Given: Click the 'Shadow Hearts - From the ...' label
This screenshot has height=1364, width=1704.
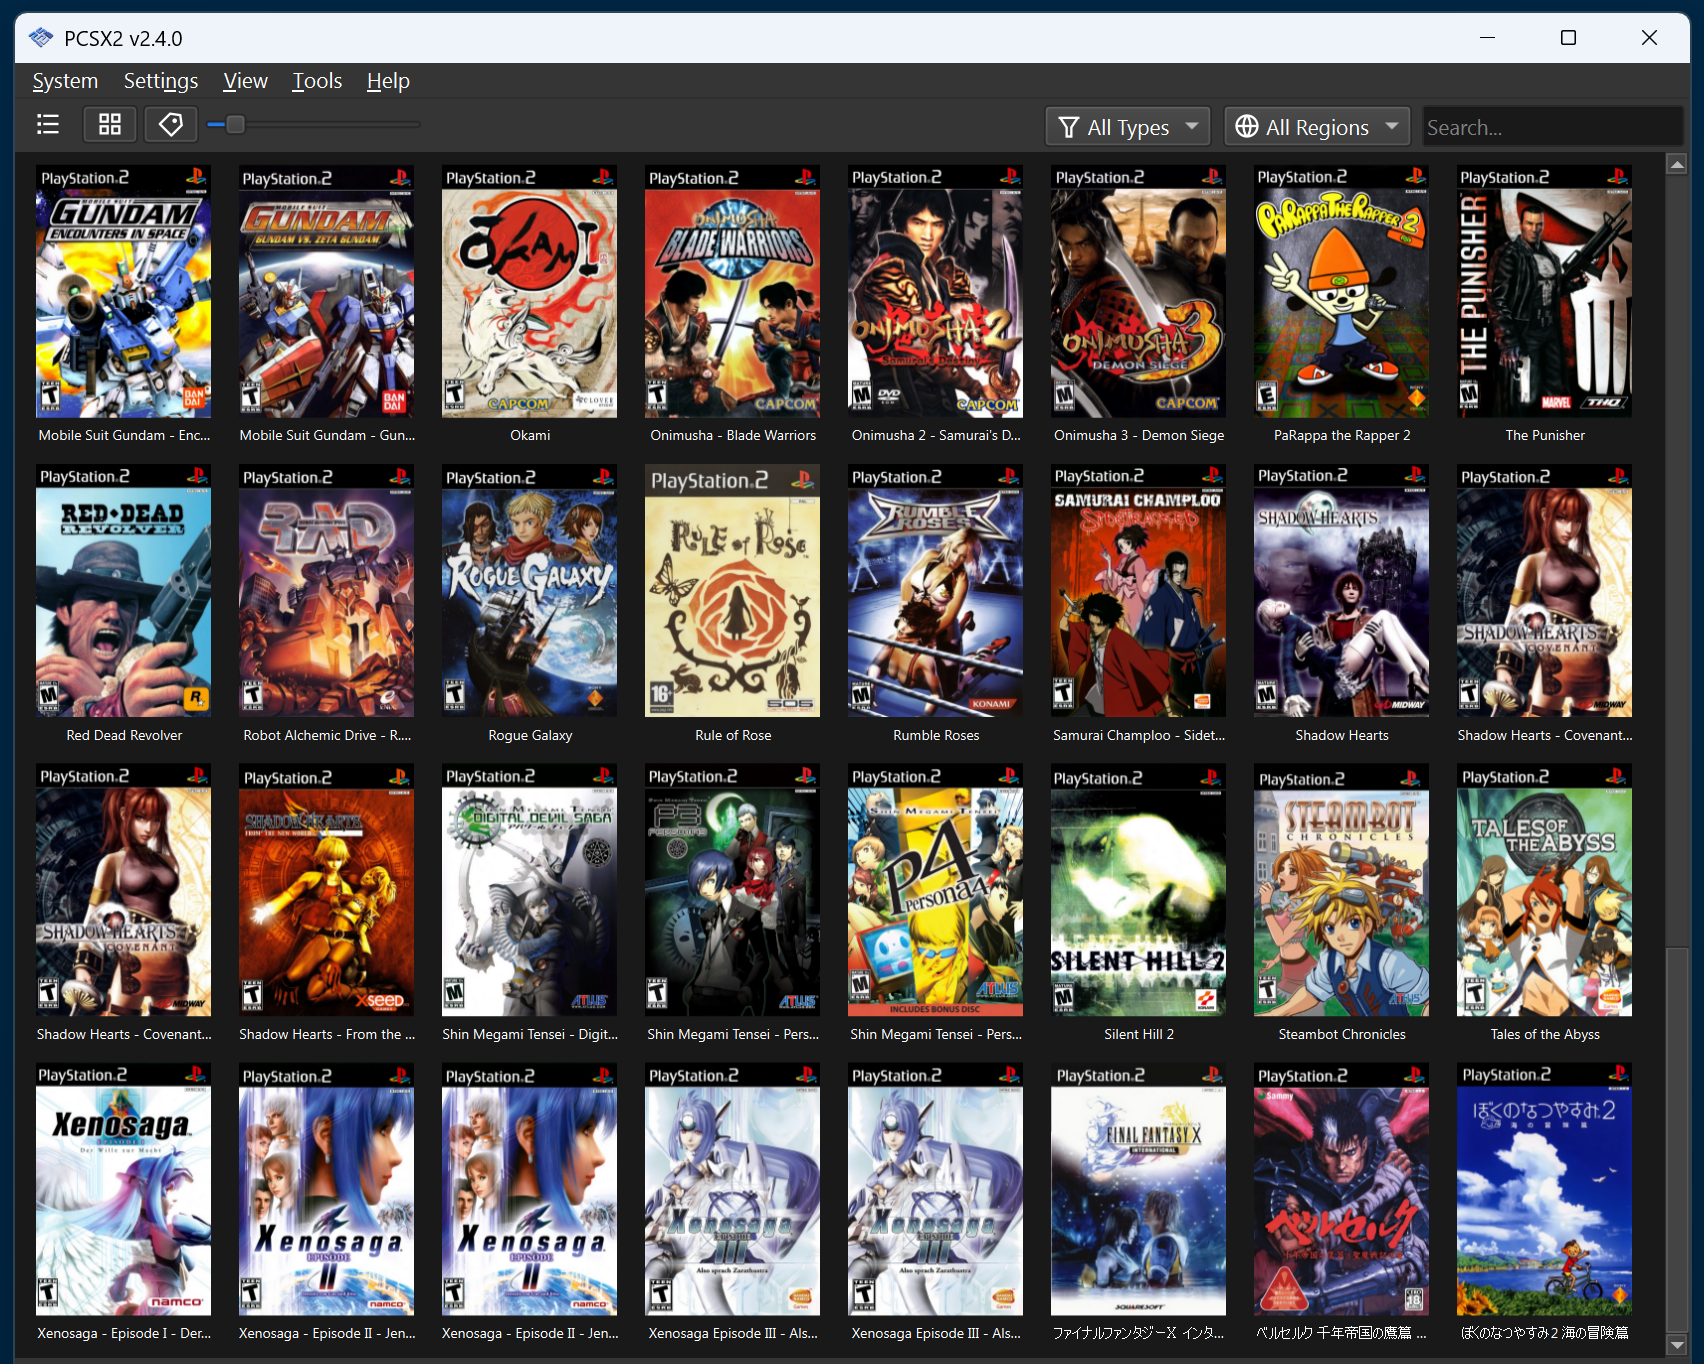Looking at the screenshot, I should coord(327,1034).
